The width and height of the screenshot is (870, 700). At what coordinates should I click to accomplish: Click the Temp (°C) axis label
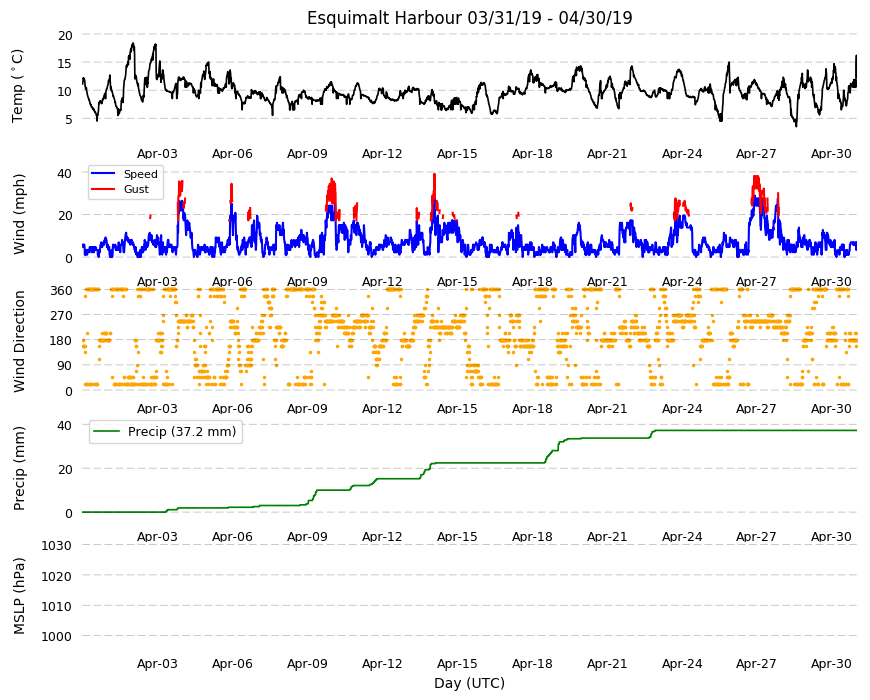point(18,86)
